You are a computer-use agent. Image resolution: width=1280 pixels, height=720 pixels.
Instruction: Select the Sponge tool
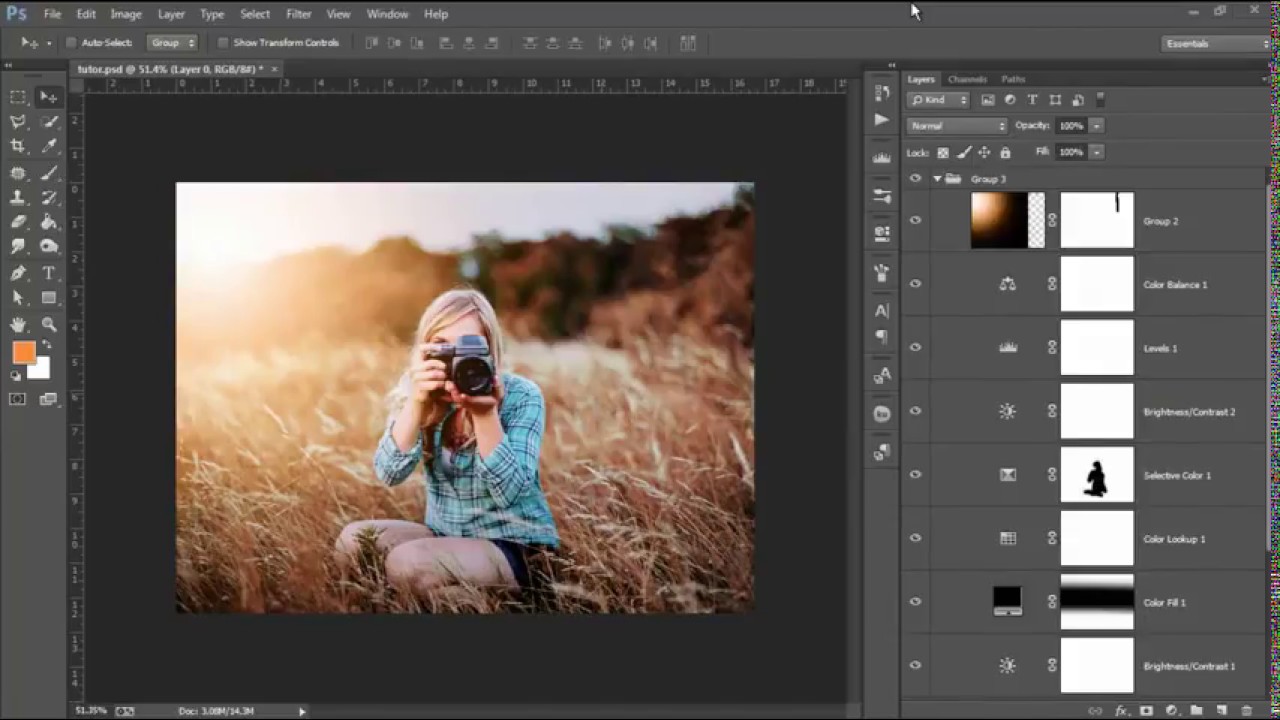(48, 247)
